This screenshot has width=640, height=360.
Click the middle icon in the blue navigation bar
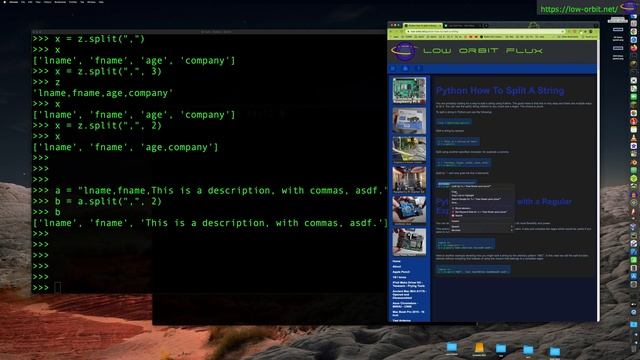coord(406,69)
